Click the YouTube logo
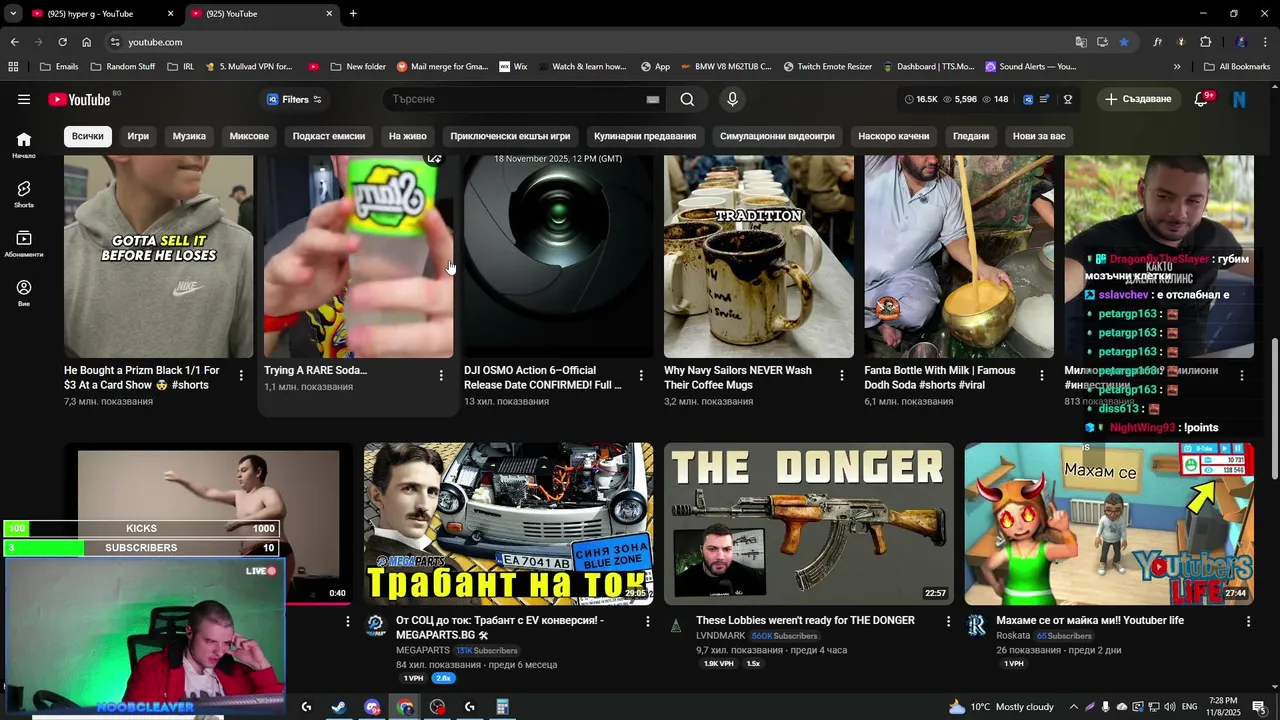 tap(79, 99)
